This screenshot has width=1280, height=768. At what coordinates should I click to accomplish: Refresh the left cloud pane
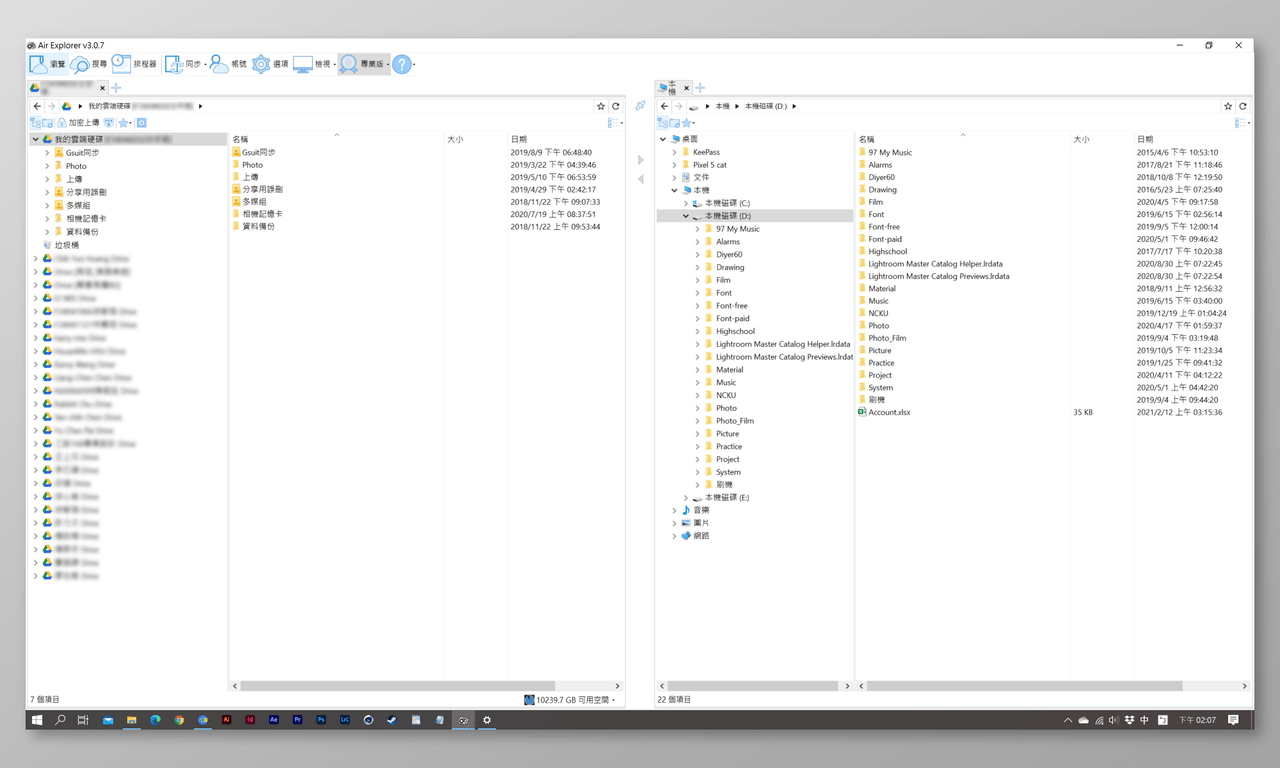click(616, 106)
